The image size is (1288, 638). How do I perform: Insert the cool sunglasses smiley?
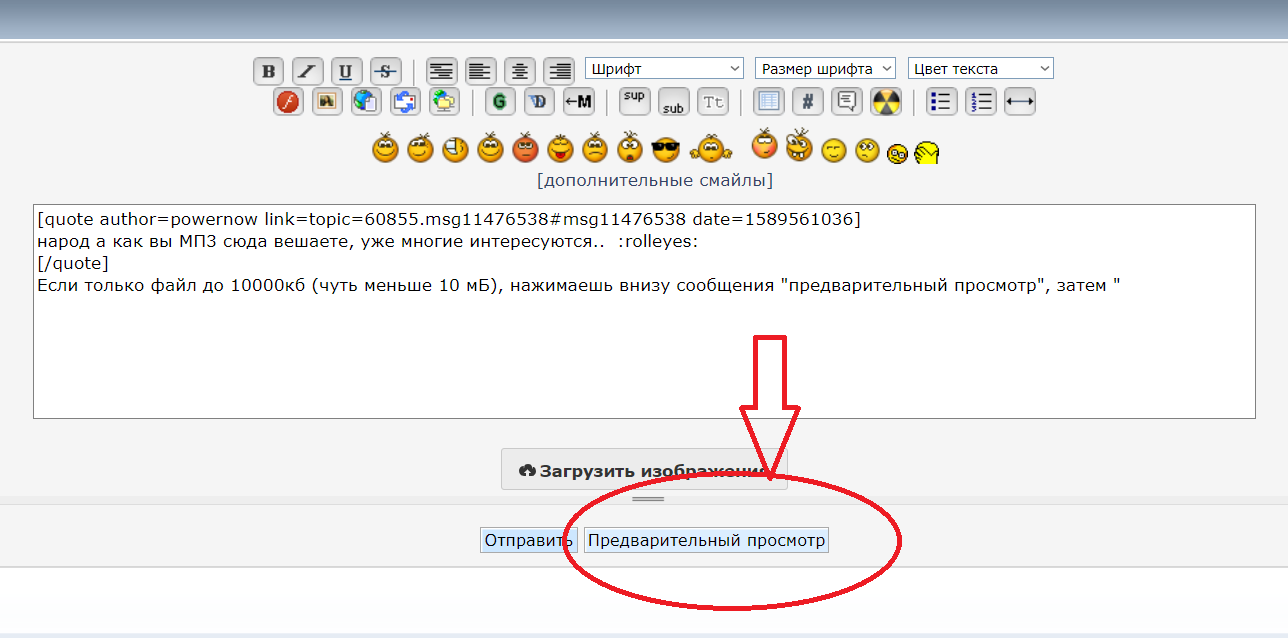click(665, 150)
